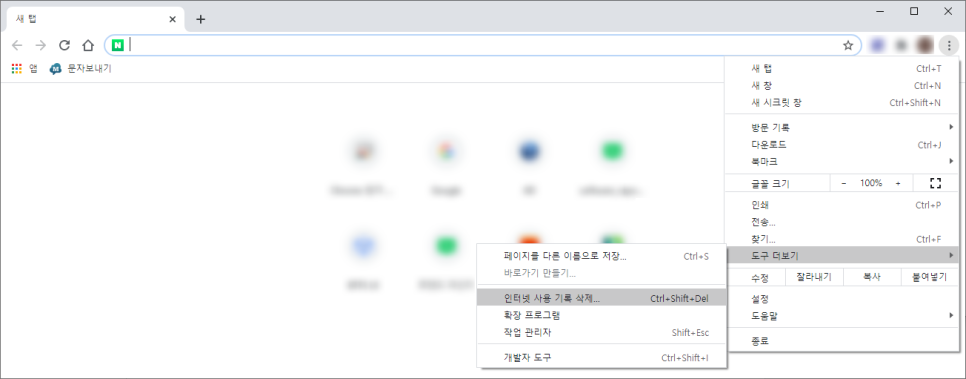Open the 문자보내기 bookmark
Viewport: 966px width, 379px height.
pyautogui.click(x=81, y=69)
